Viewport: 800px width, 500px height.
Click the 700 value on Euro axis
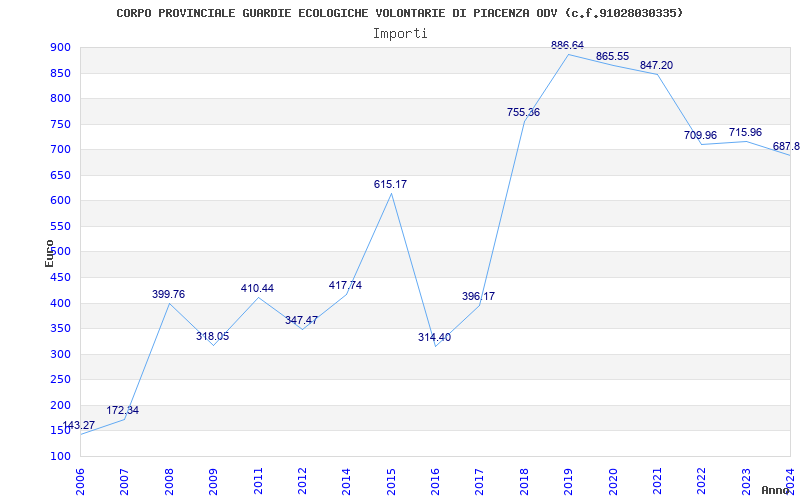(60, 149)
